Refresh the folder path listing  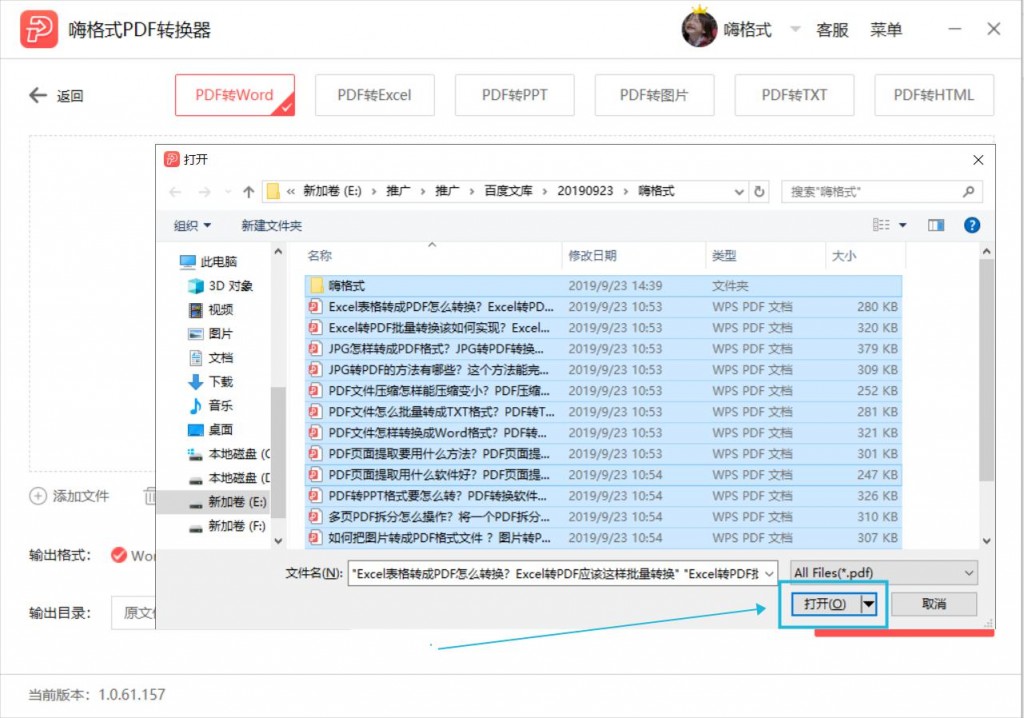pos(759,191)
